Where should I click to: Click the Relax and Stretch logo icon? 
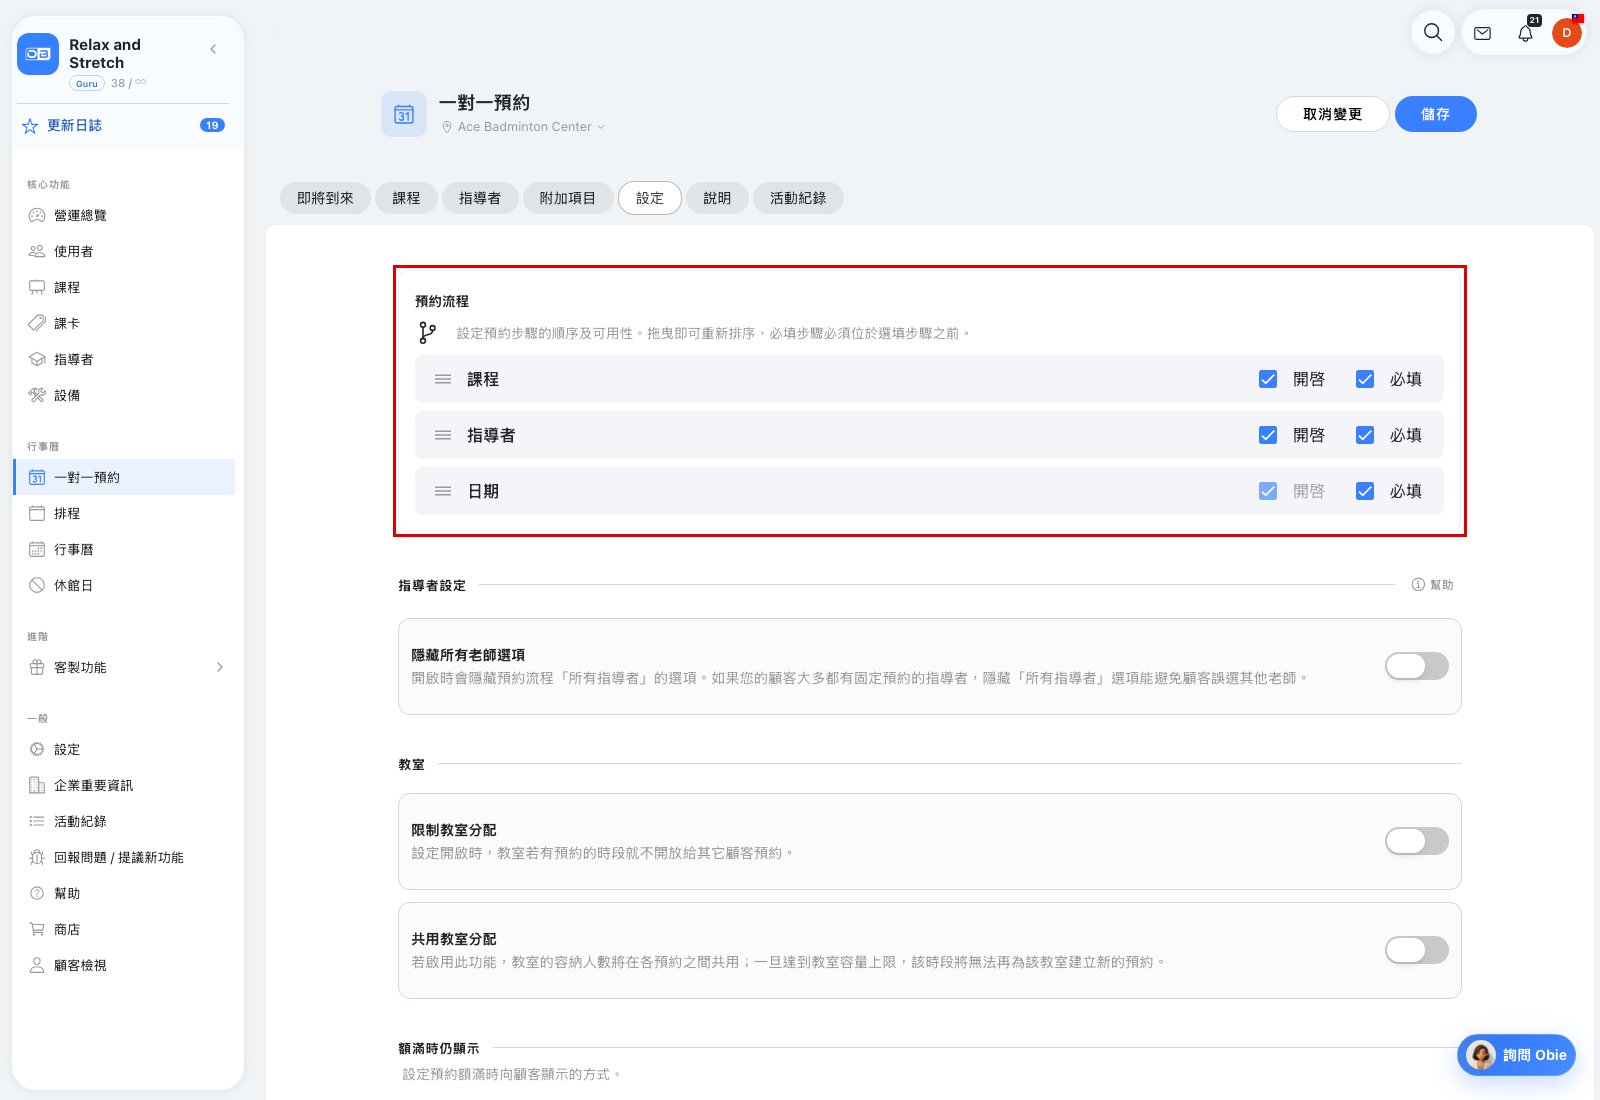[x=38, y=54]
